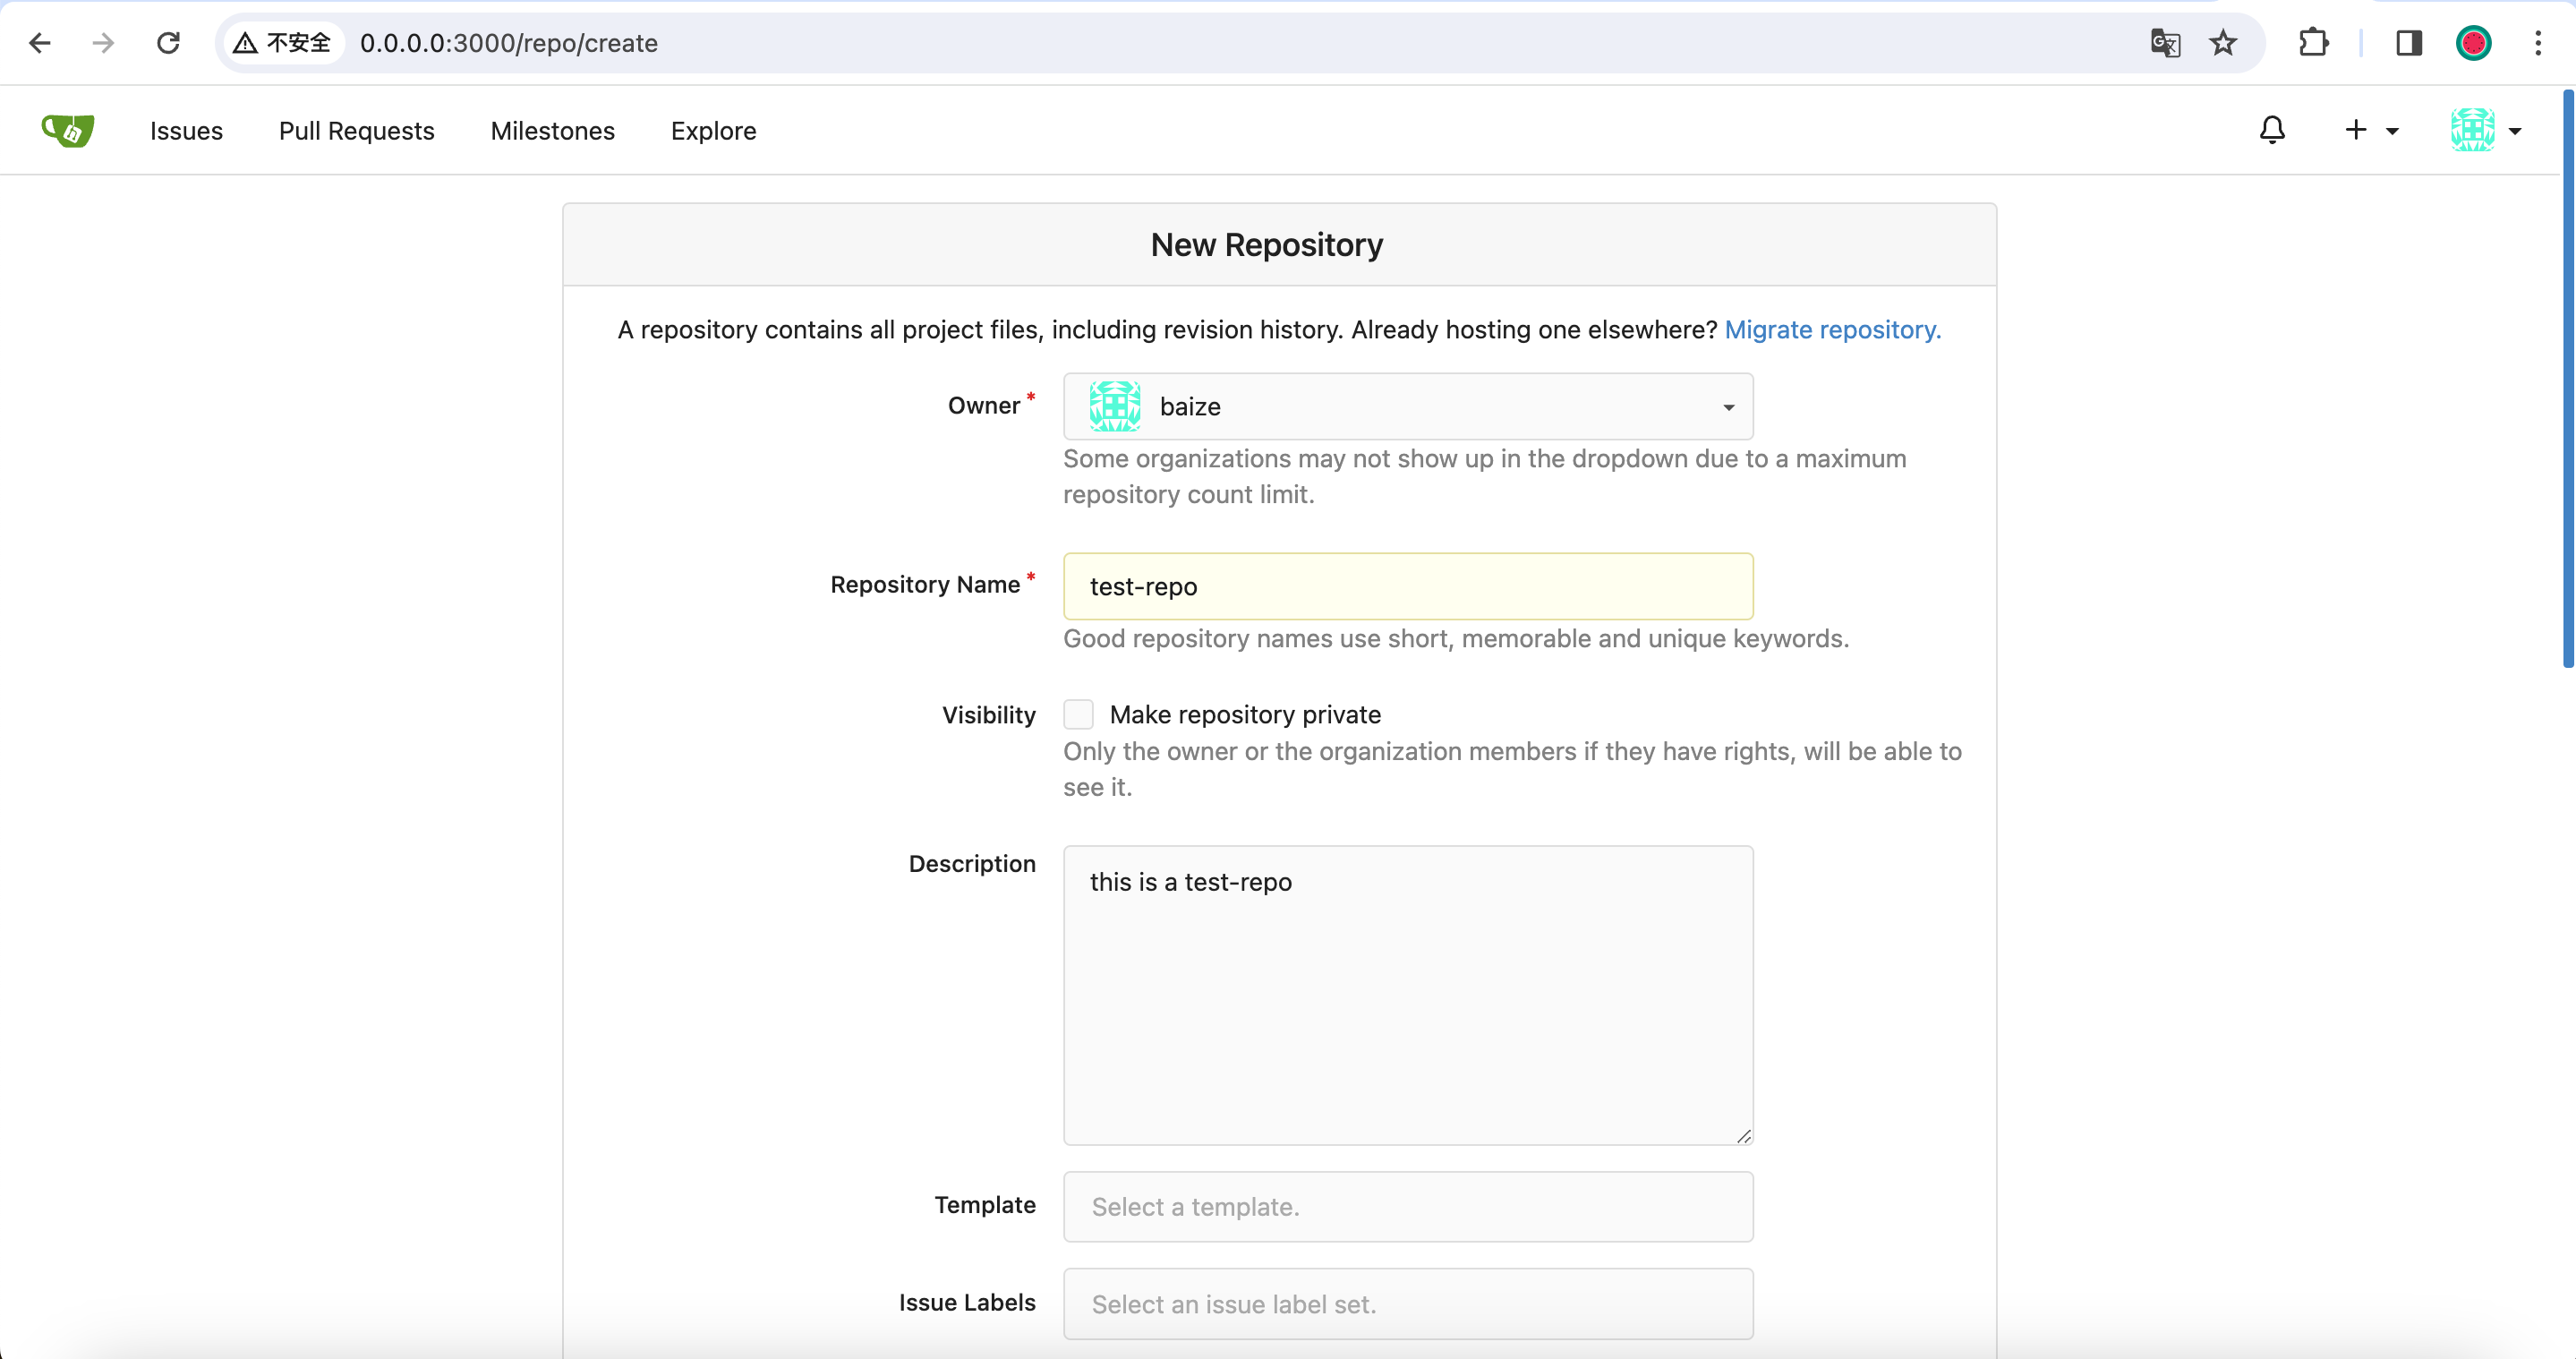Open Explore in the navigation bar
This screenshot has width=2576, height=1359.
click(713, 131)
